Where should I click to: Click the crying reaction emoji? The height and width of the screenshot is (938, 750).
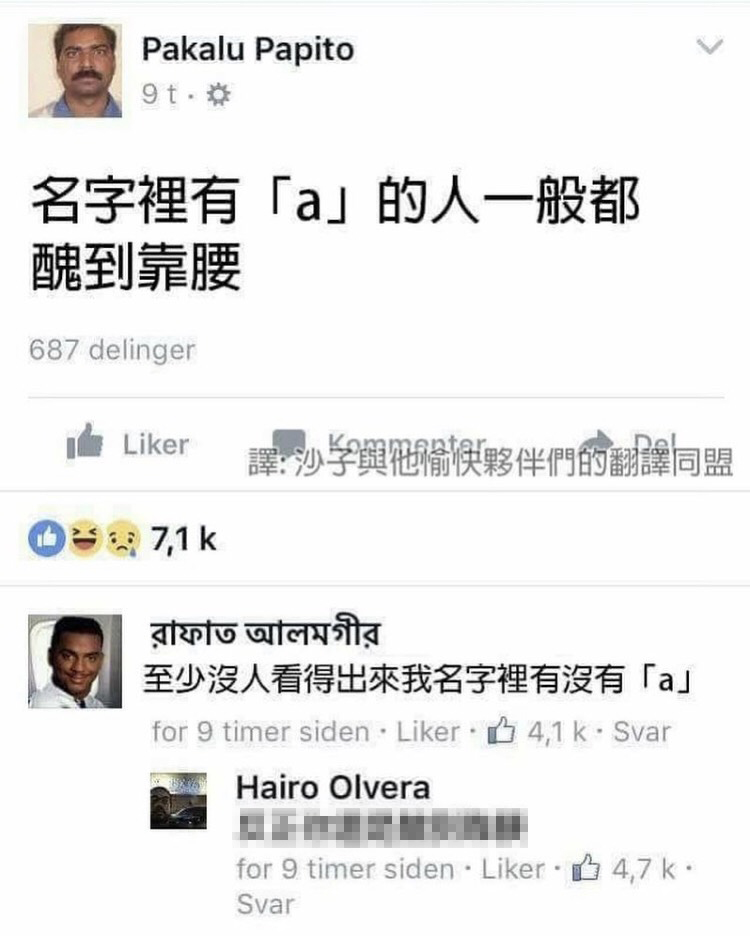(123, 538)
